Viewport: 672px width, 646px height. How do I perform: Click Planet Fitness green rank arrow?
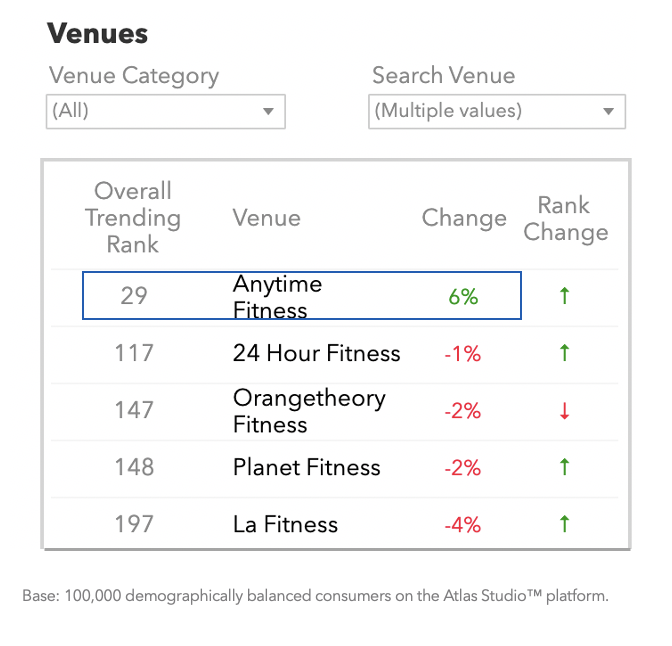(564, 467)
